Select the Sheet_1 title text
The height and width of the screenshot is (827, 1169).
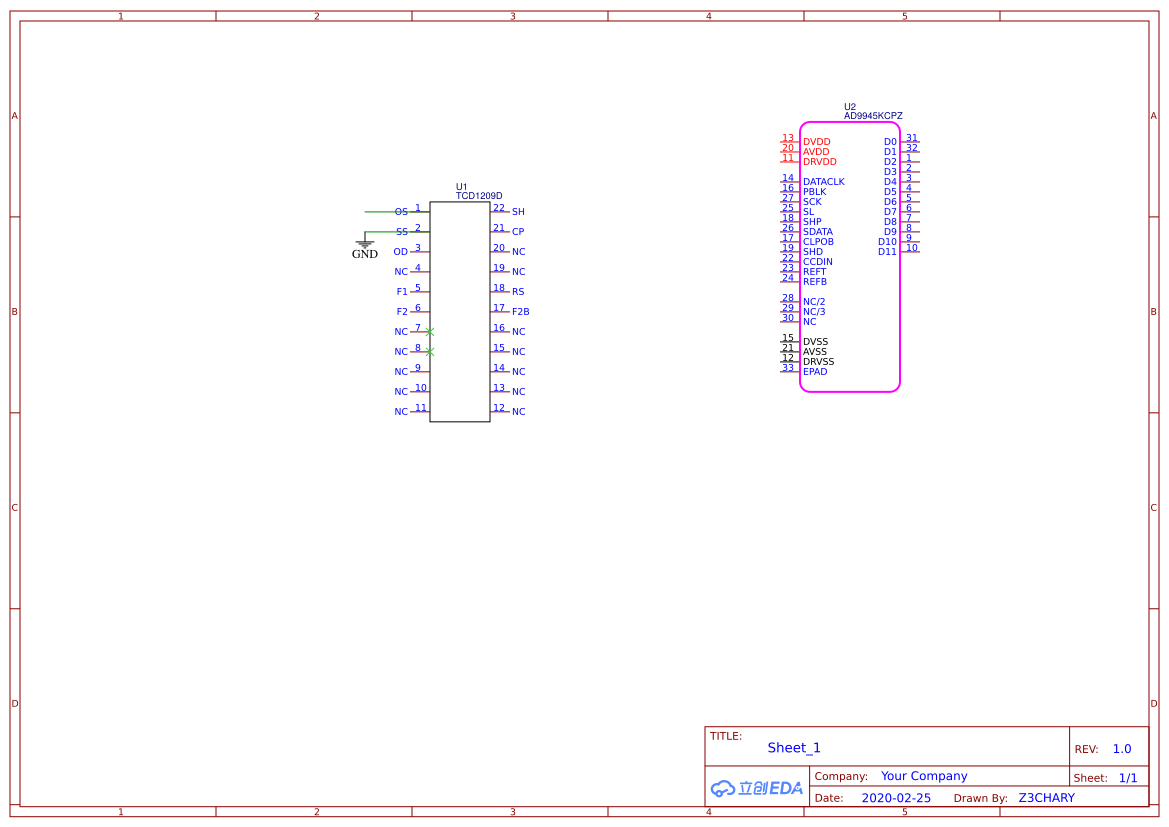tap(794, 748)
